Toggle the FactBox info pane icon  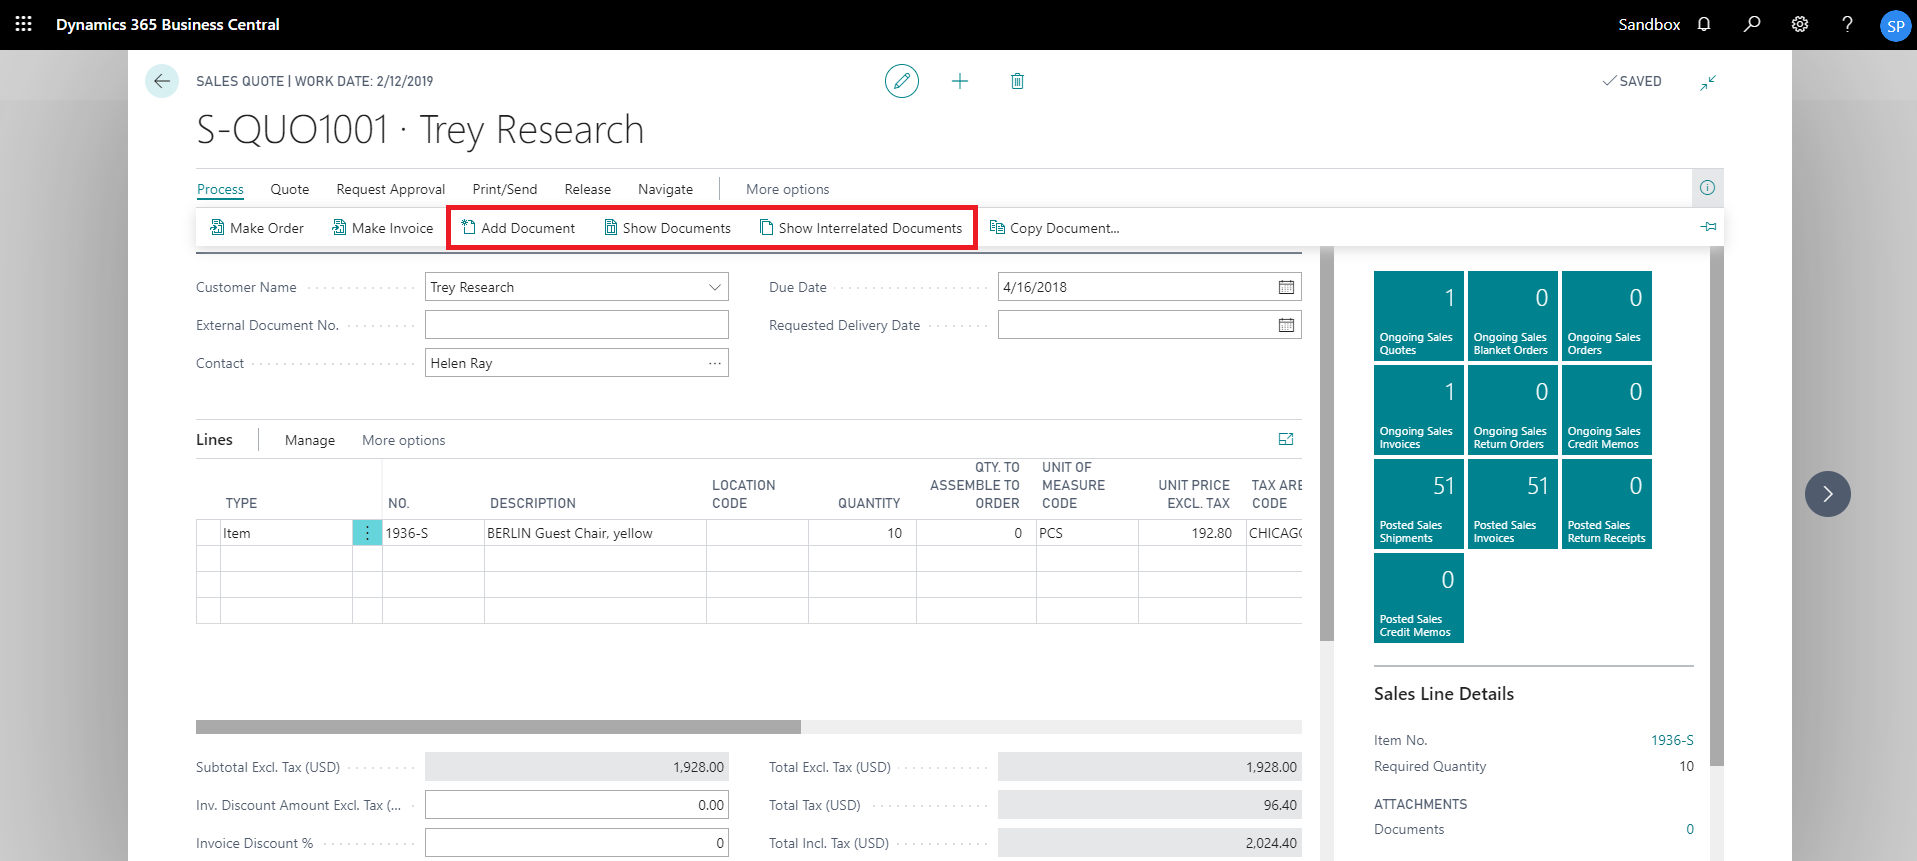click(x=1707, y=188)
